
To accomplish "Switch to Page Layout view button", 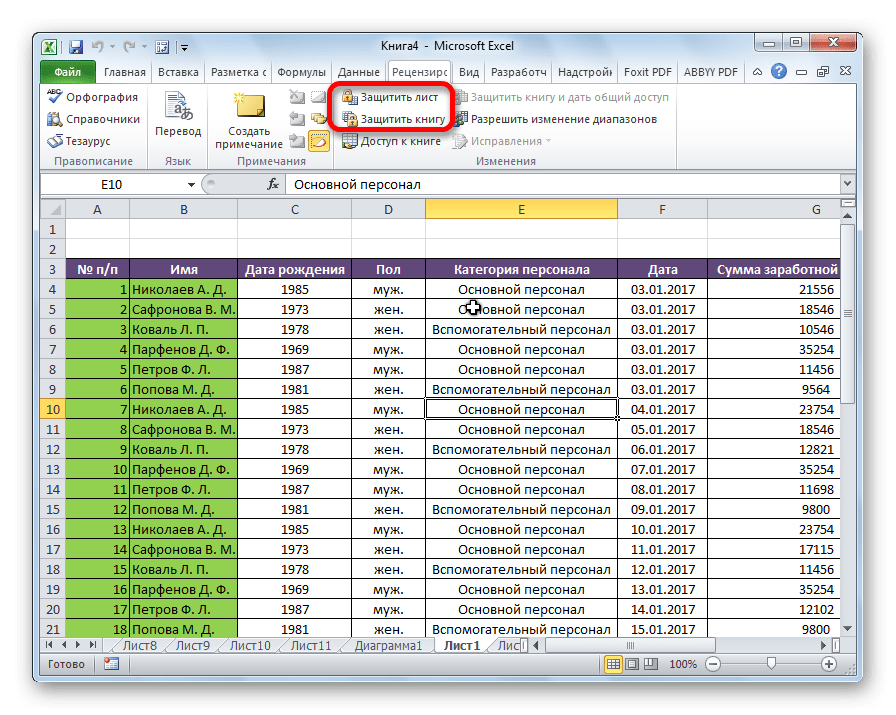I will coord(632,664).
